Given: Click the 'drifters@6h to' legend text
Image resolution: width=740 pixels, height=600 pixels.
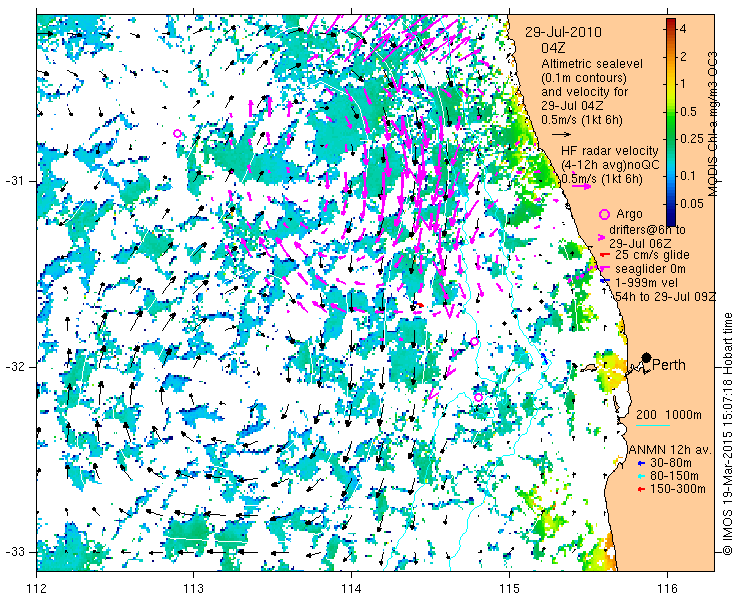Looking at the screenshot, I should (647, 230).
